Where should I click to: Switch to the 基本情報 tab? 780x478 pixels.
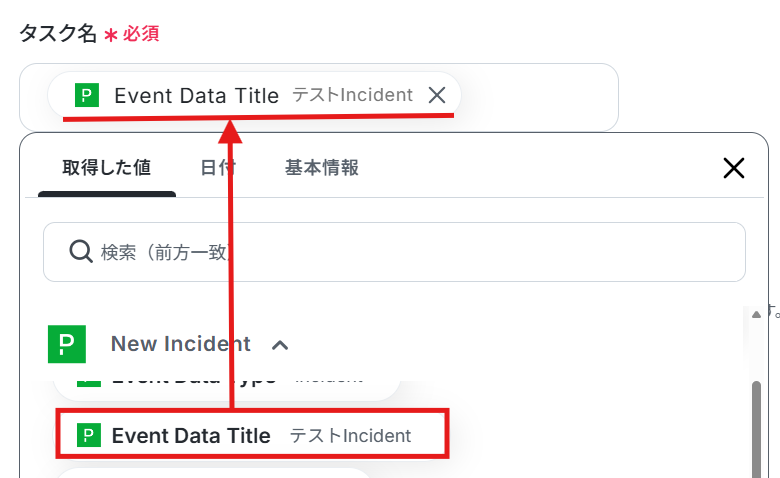[321, 167]
